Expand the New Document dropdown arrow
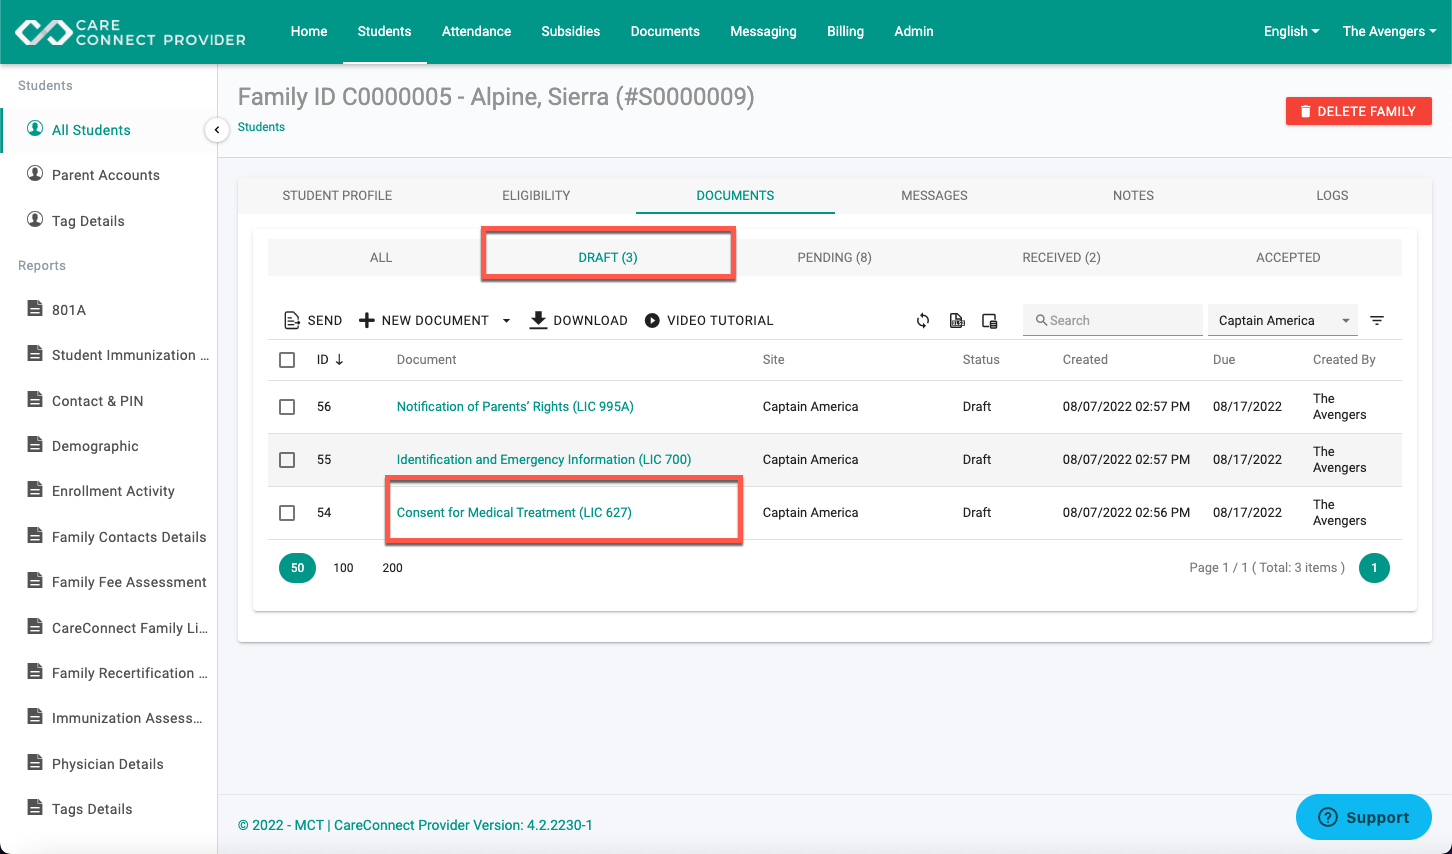 point(506,321)
